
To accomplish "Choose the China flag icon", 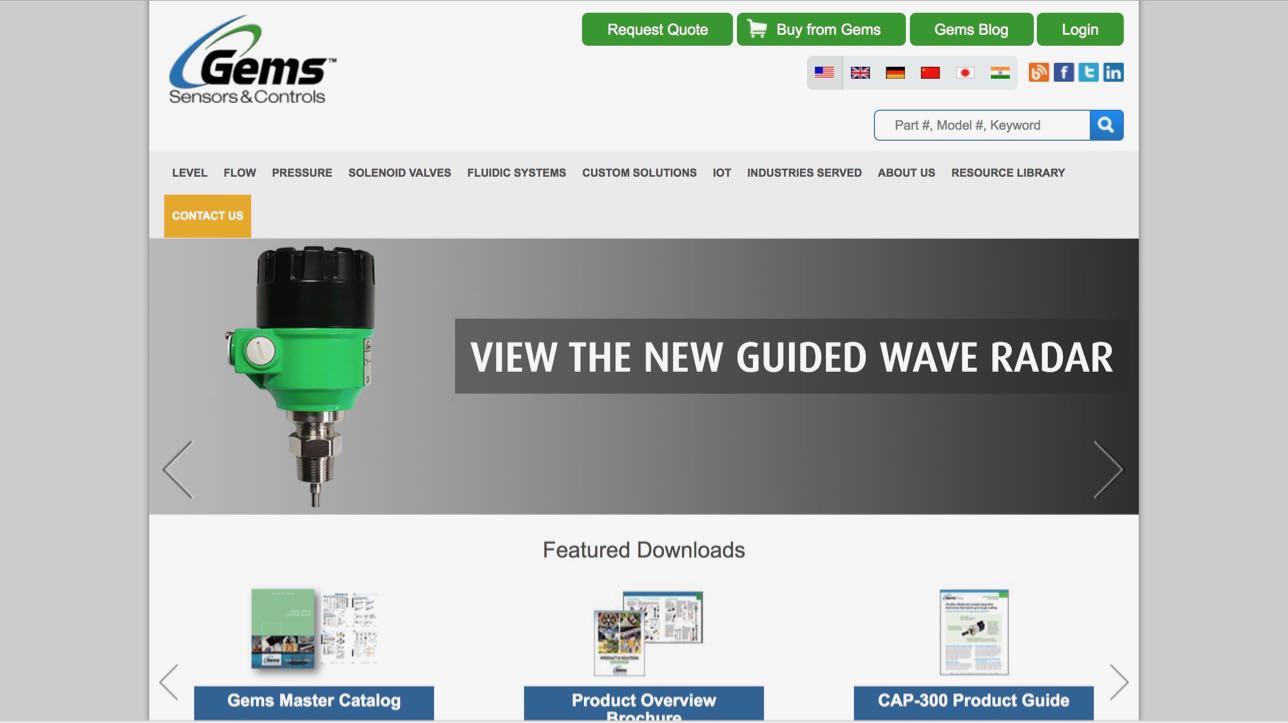I will click(930, 73).
